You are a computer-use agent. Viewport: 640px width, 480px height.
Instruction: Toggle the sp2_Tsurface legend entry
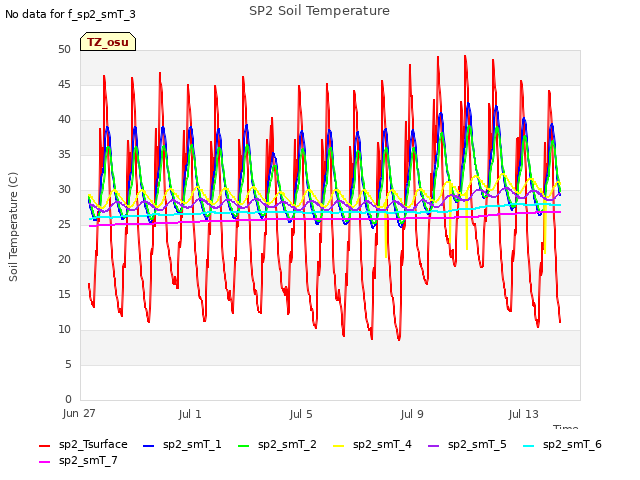pyautogui.click(x=83, y=444)
